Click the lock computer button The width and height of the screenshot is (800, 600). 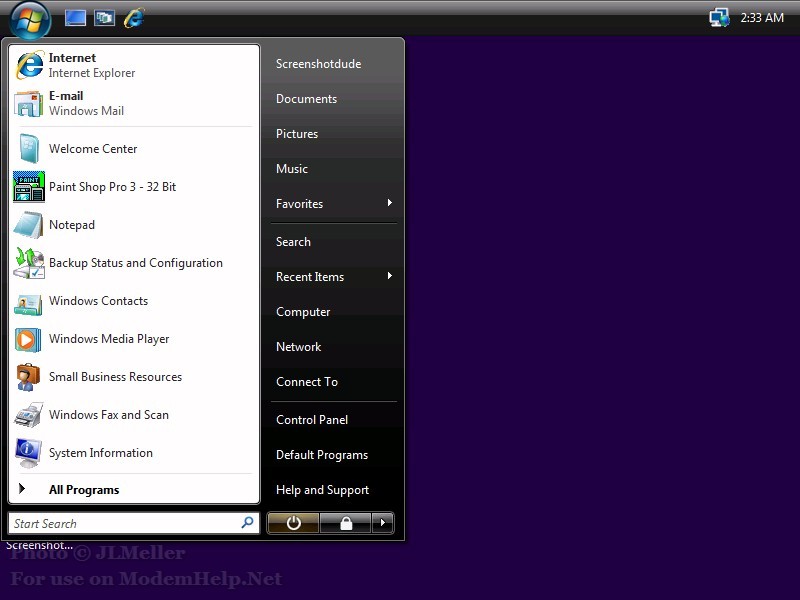click(345, 523)
